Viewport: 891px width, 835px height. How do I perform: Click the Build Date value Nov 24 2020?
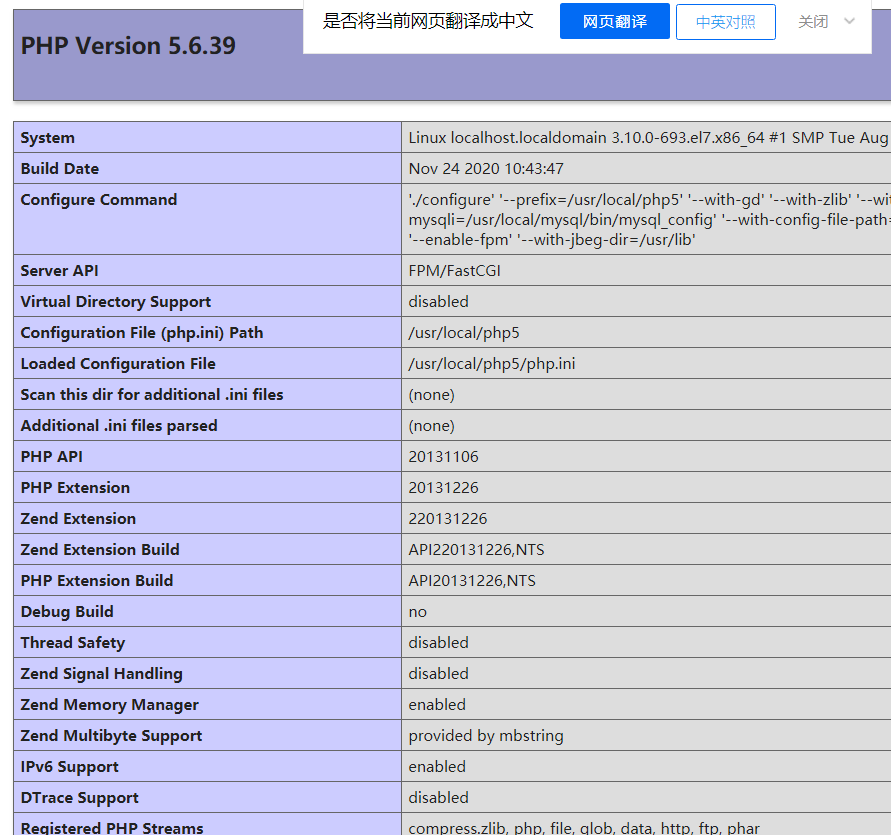click(485, 169)
